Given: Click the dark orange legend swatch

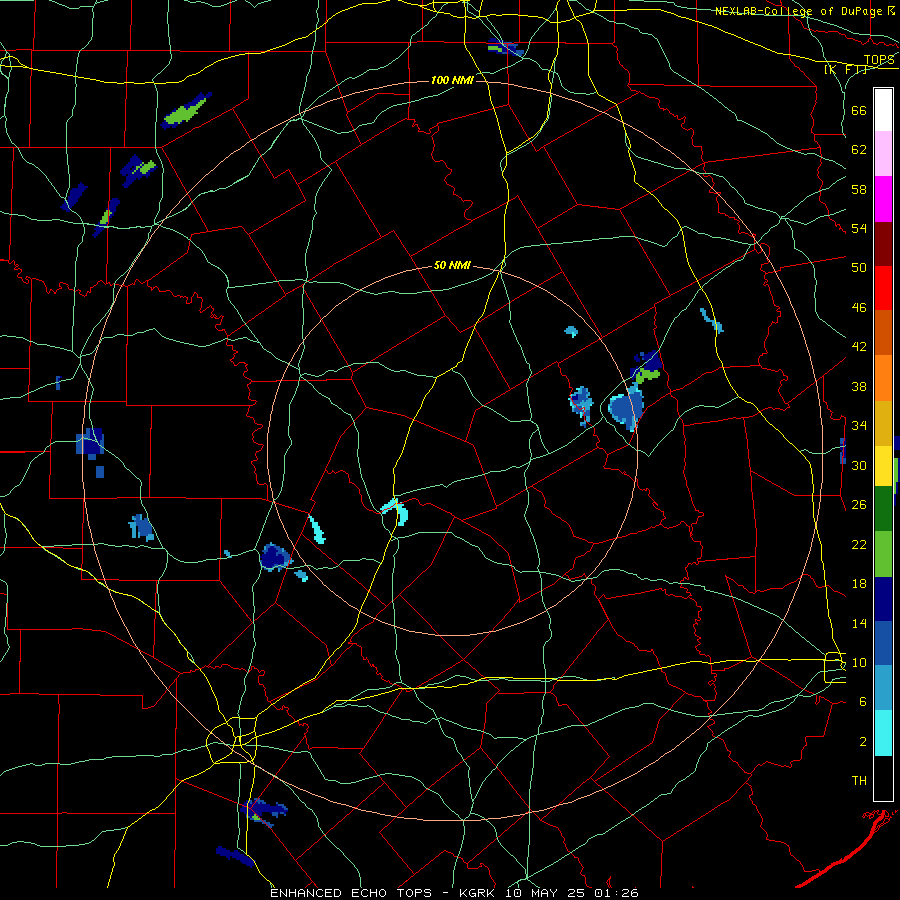Looking at the screenshot, I should (x=883, y=333).
